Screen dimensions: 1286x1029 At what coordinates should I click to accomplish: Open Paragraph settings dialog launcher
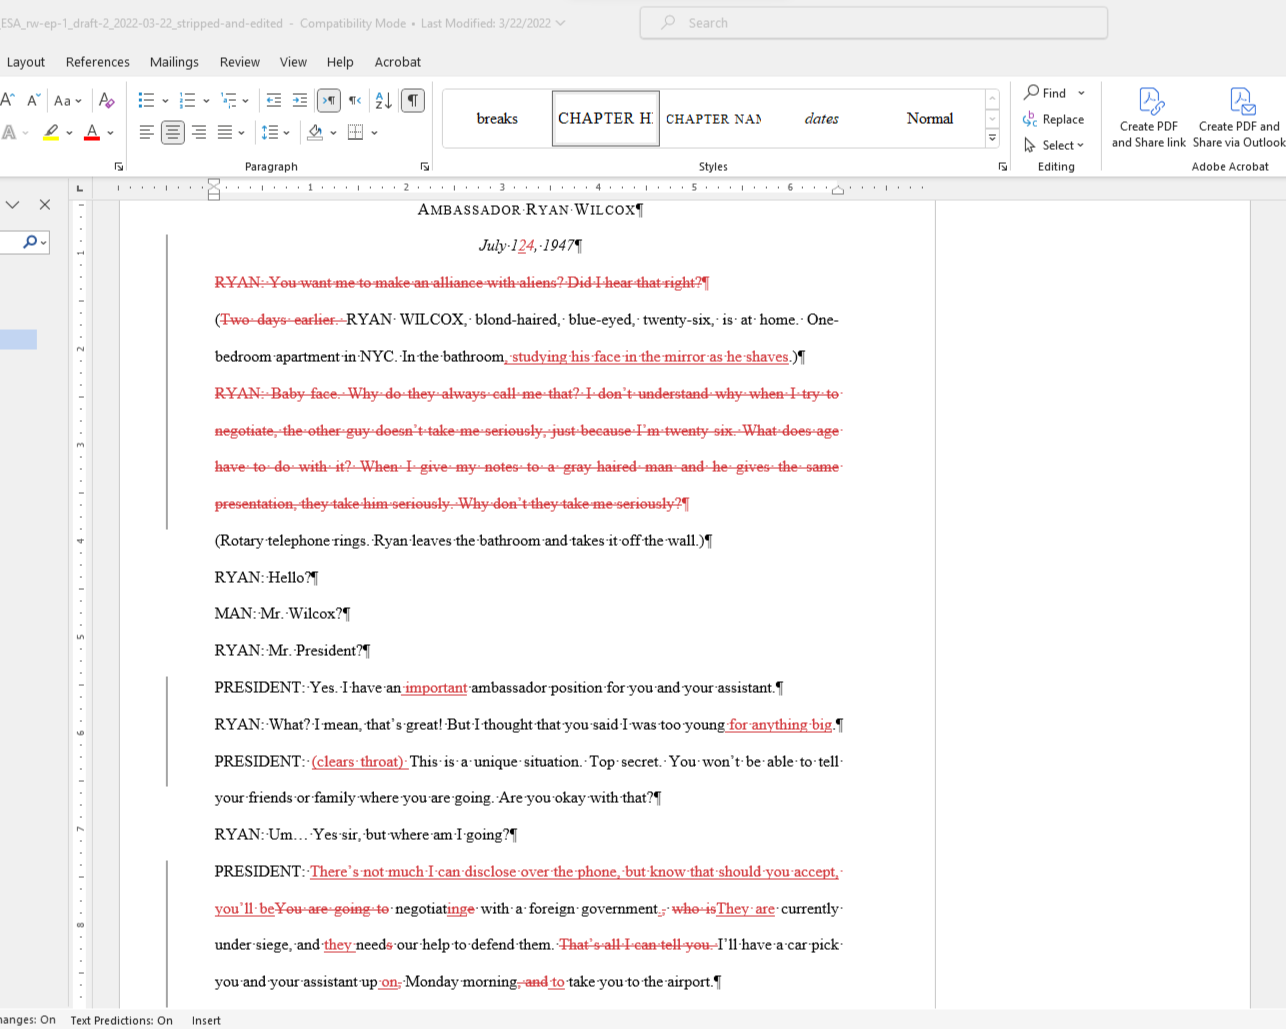tap(425, 167)
